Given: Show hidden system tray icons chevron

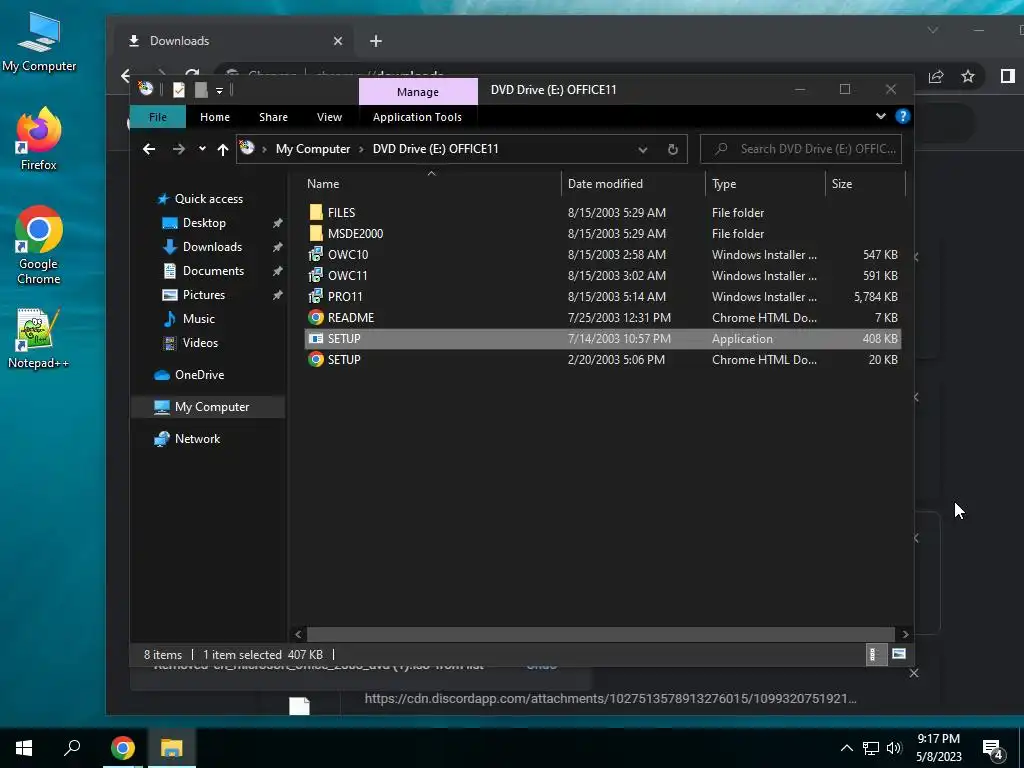Looking at the screenshot, I should [x=846, y=748].
